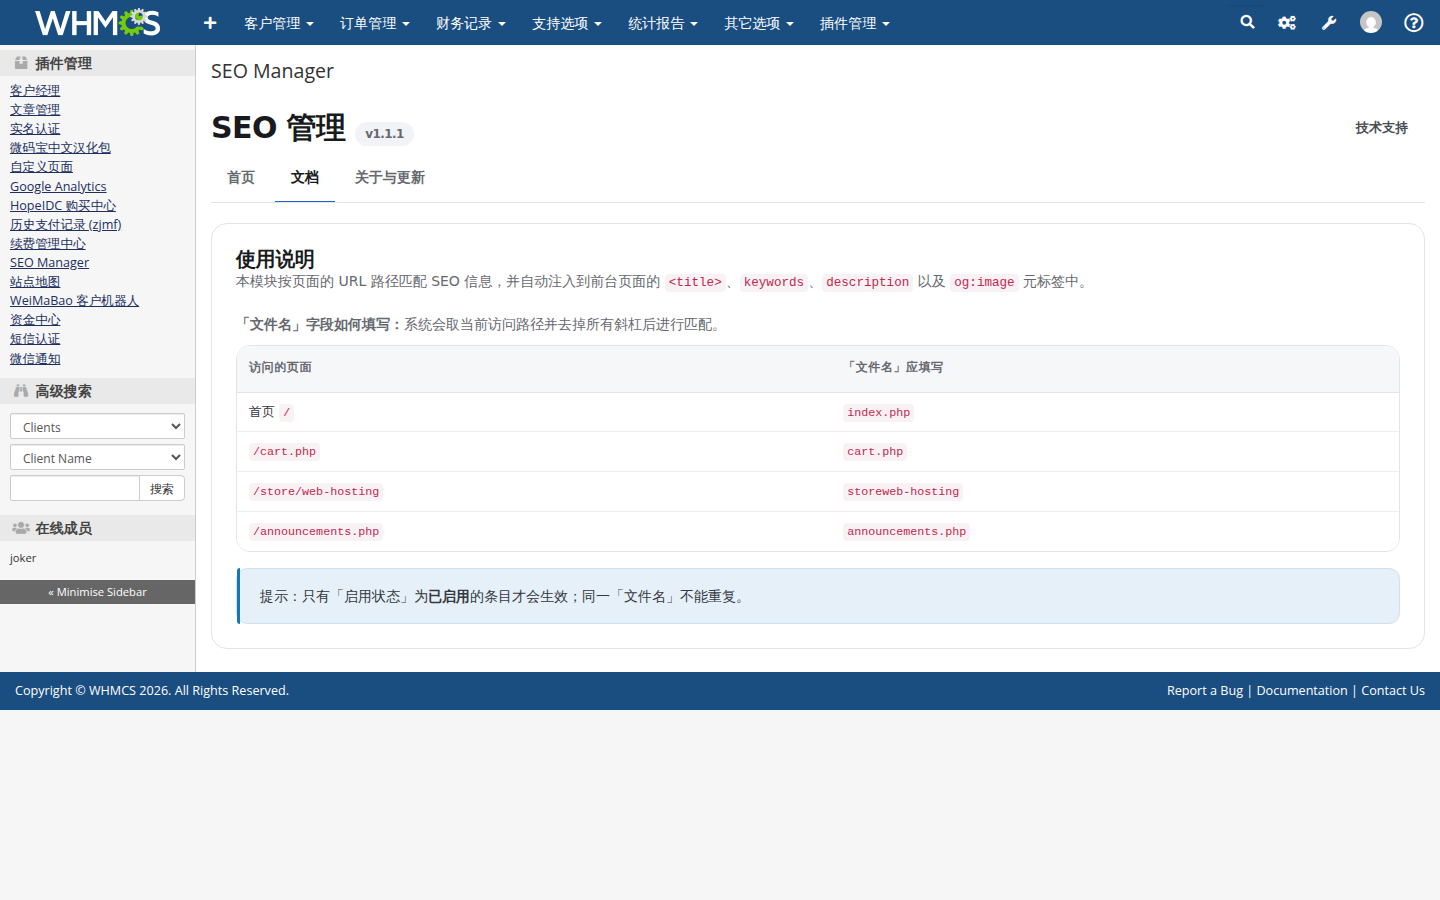This screenshot has height=900, width=1440.
Task: Click the joker online member name
Action: click(x=23, y=558)
